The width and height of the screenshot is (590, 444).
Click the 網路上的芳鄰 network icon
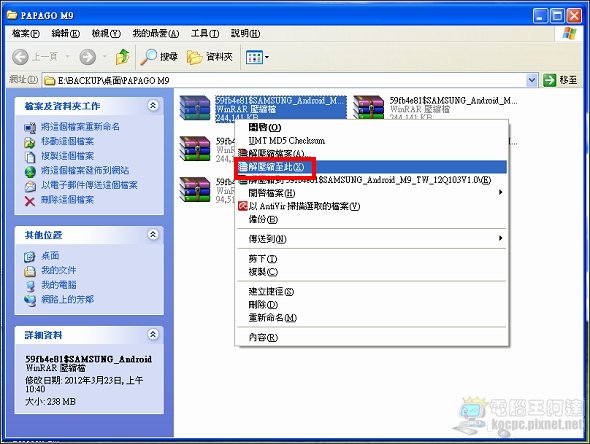[x=30, y=301]
